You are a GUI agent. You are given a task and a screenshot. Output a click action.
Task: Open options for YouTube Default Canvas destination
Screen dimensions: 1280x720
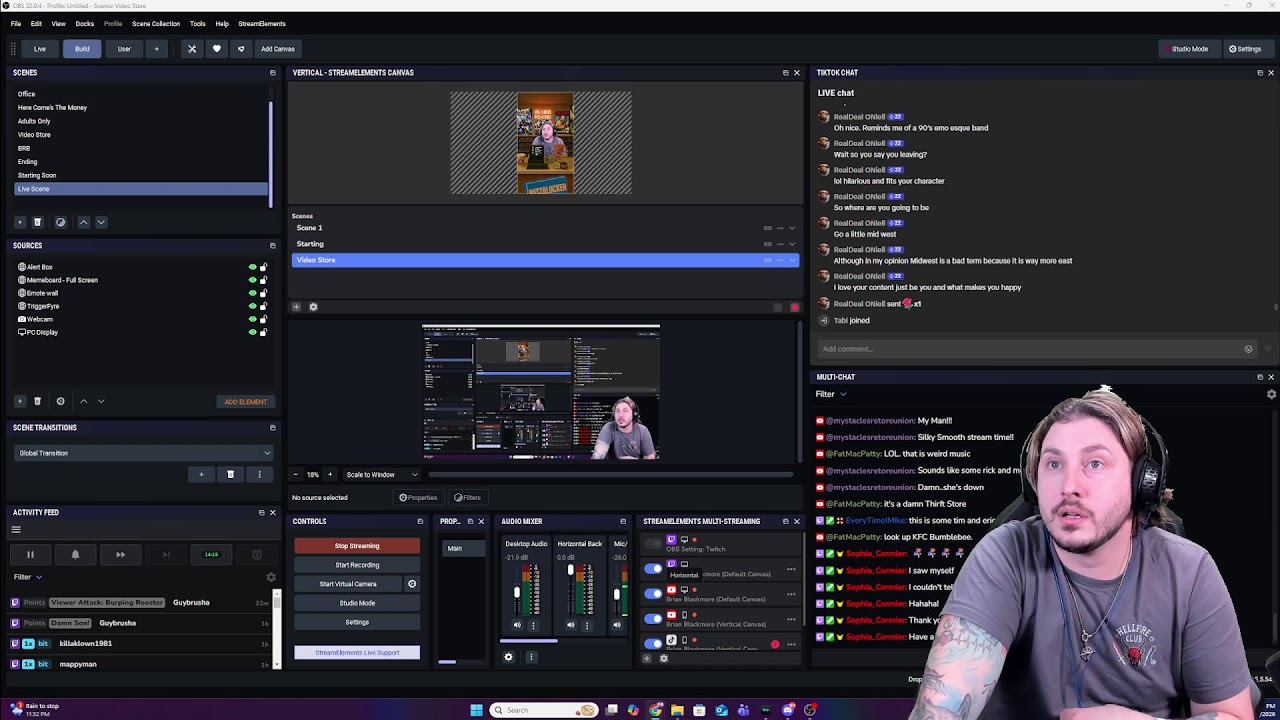tap(791, 594)
